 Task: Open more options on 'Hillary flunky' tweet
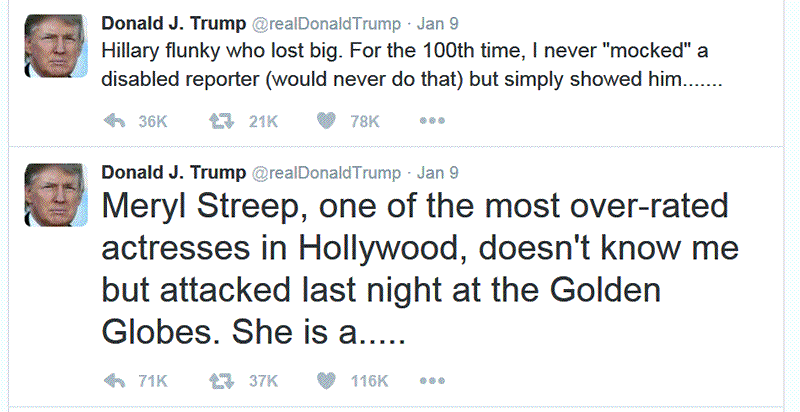tap(432, 122)
